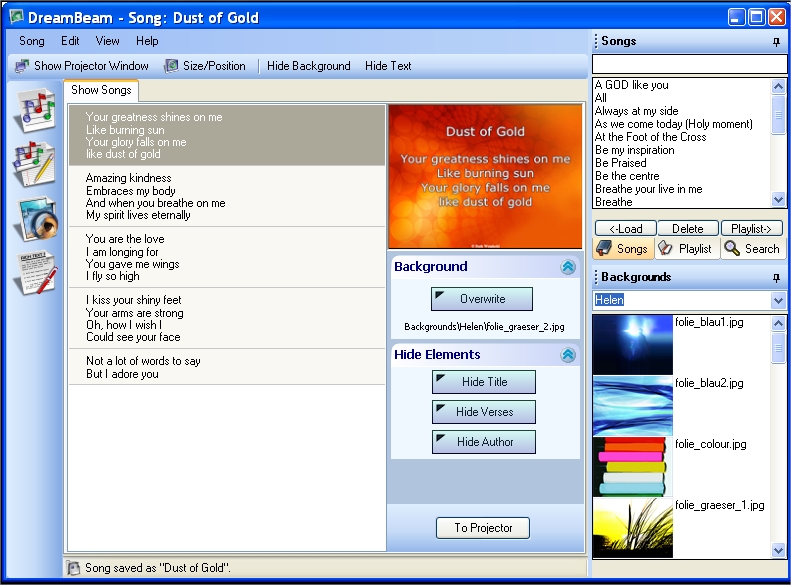Click the Show Projector Window toolbar icon
Image resolution: width=791 pixels, height=585 pixels.
[x=22, y=66]
